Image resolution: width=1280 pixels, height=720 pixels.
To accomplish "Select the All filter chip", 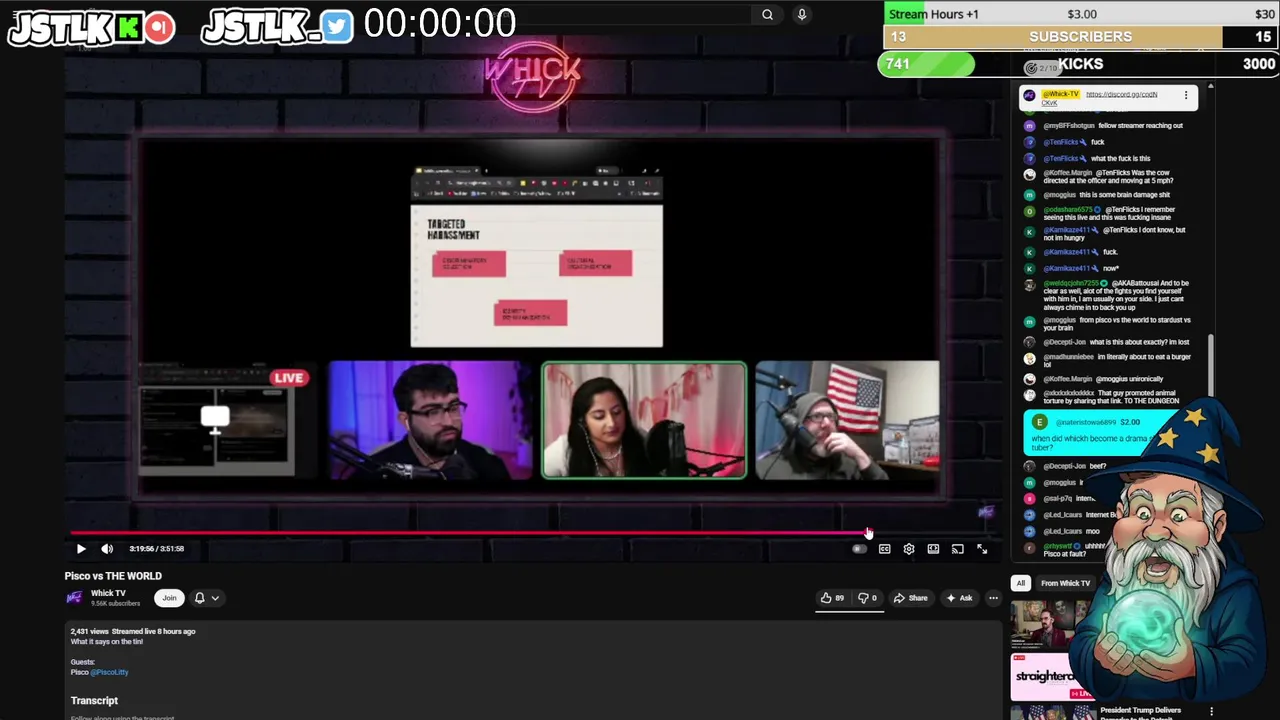I will tap(1020, 583).
